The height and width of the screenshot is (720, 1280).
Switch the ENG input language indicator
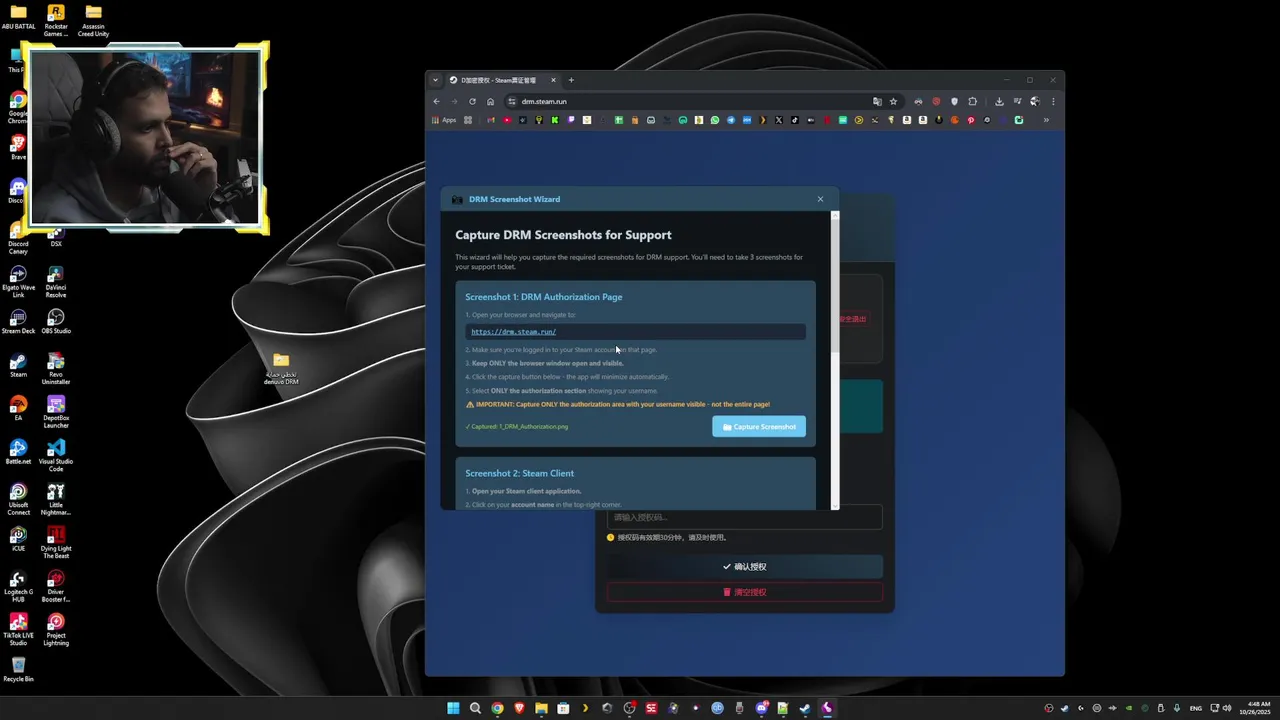click(x=1196, y=708)
